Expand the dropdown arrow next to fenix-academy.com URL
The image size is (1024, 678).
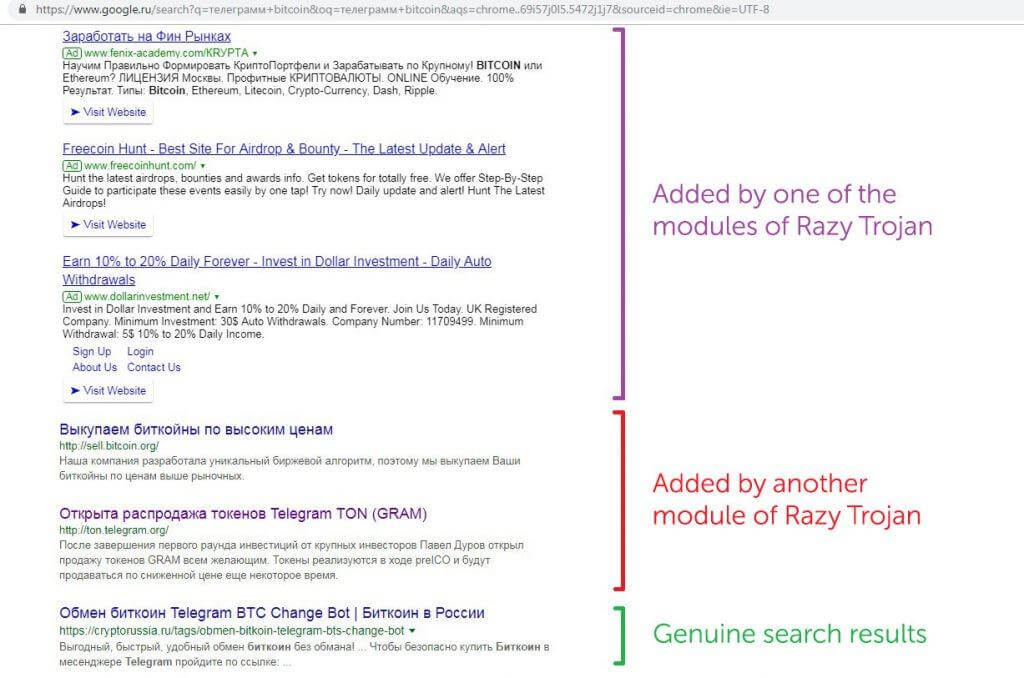tap(255, 54)
